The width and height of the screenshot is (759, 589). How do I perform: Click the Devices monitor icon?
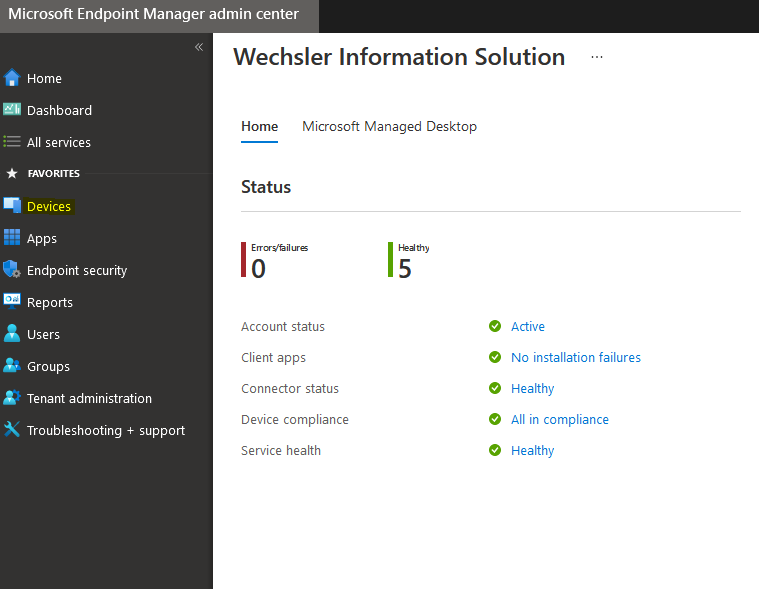[12, 206]
